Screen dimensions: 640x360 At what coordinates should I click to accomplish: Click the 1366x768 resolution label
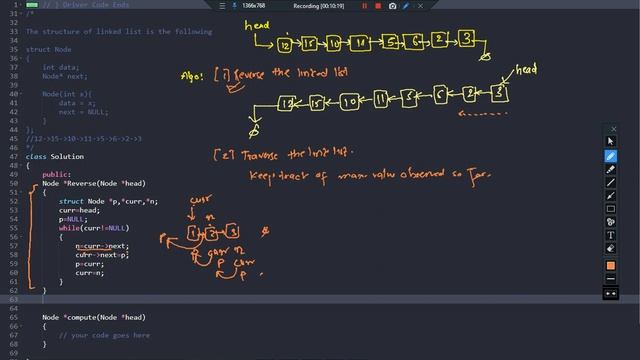click(x=253, y=6)
